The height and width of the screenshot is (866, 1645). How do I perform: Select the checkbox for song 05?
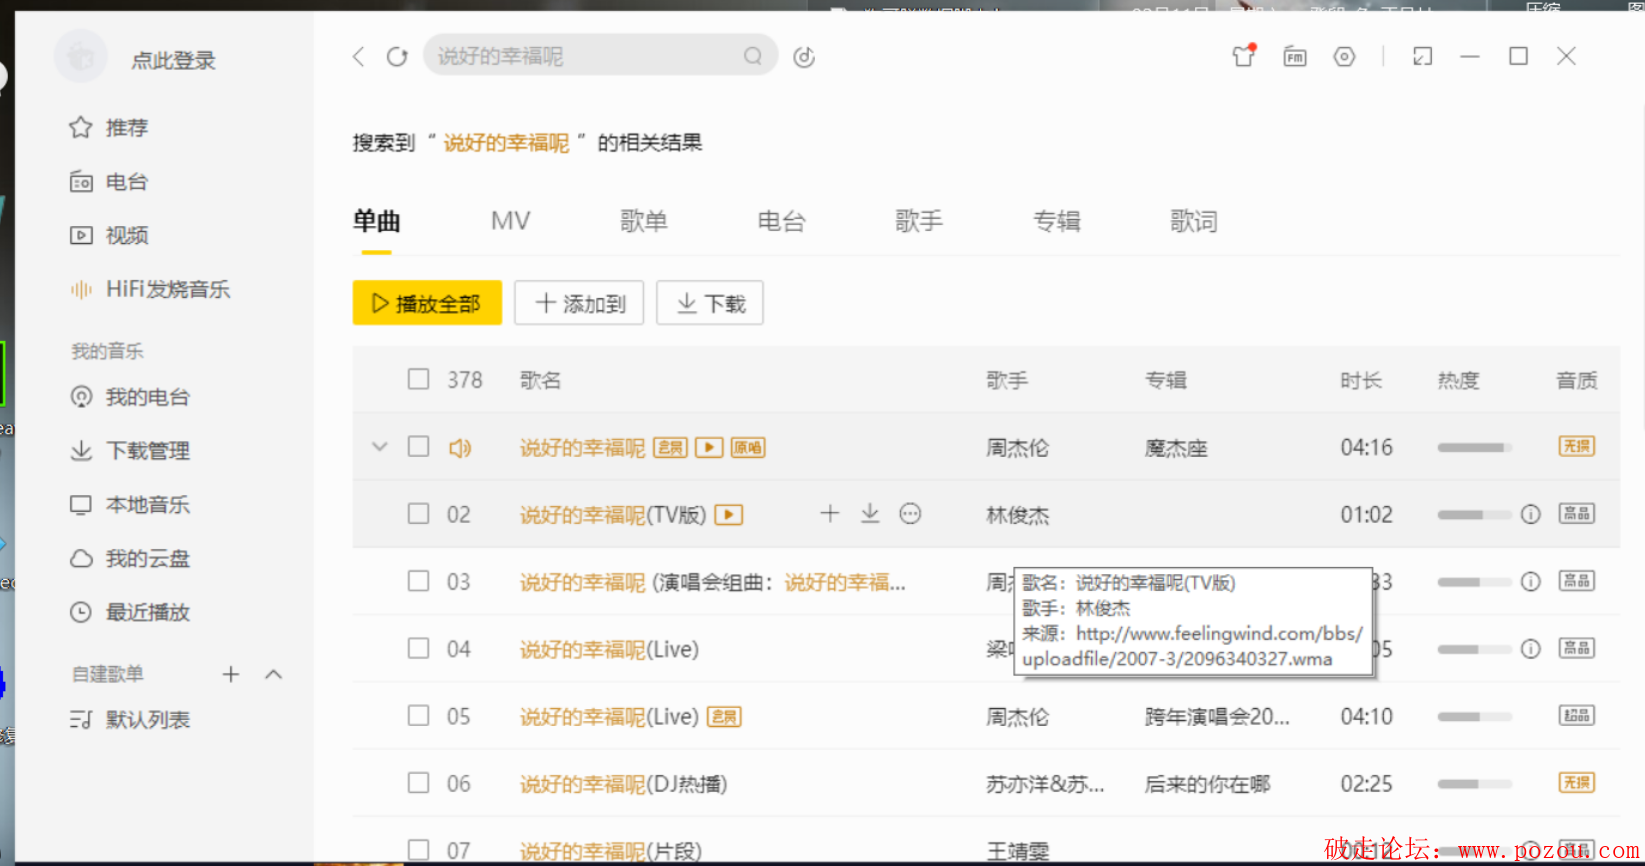(418, 716)
